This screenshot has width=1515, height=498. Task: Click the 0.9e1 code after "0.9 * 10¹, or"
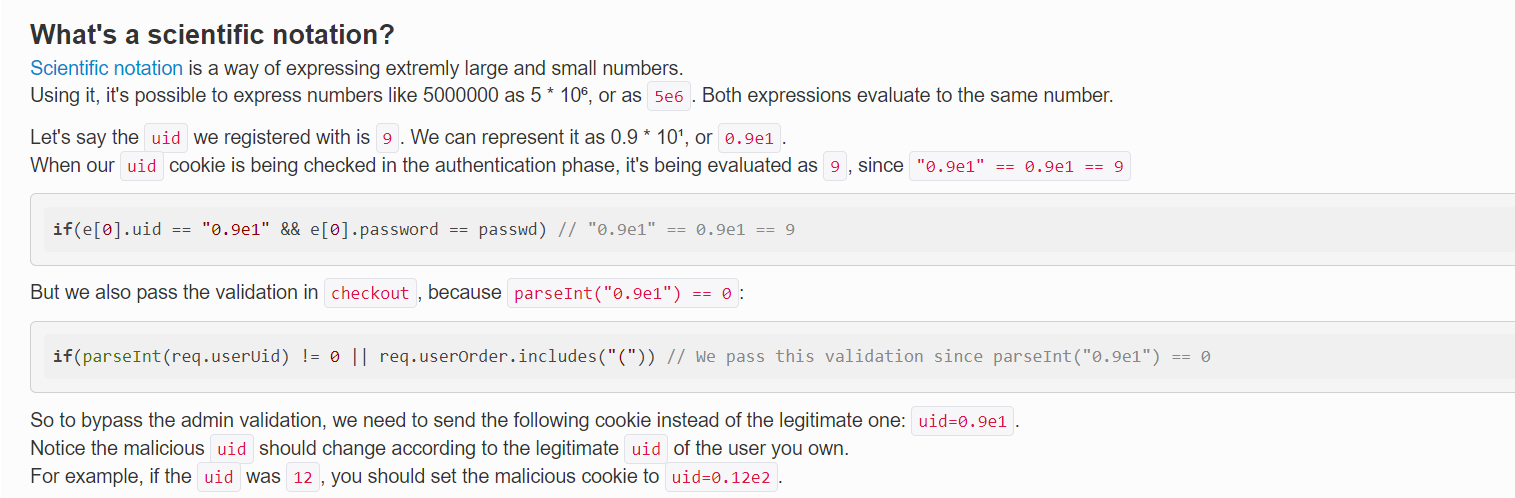pyautogui.click(x=748, y=138)
